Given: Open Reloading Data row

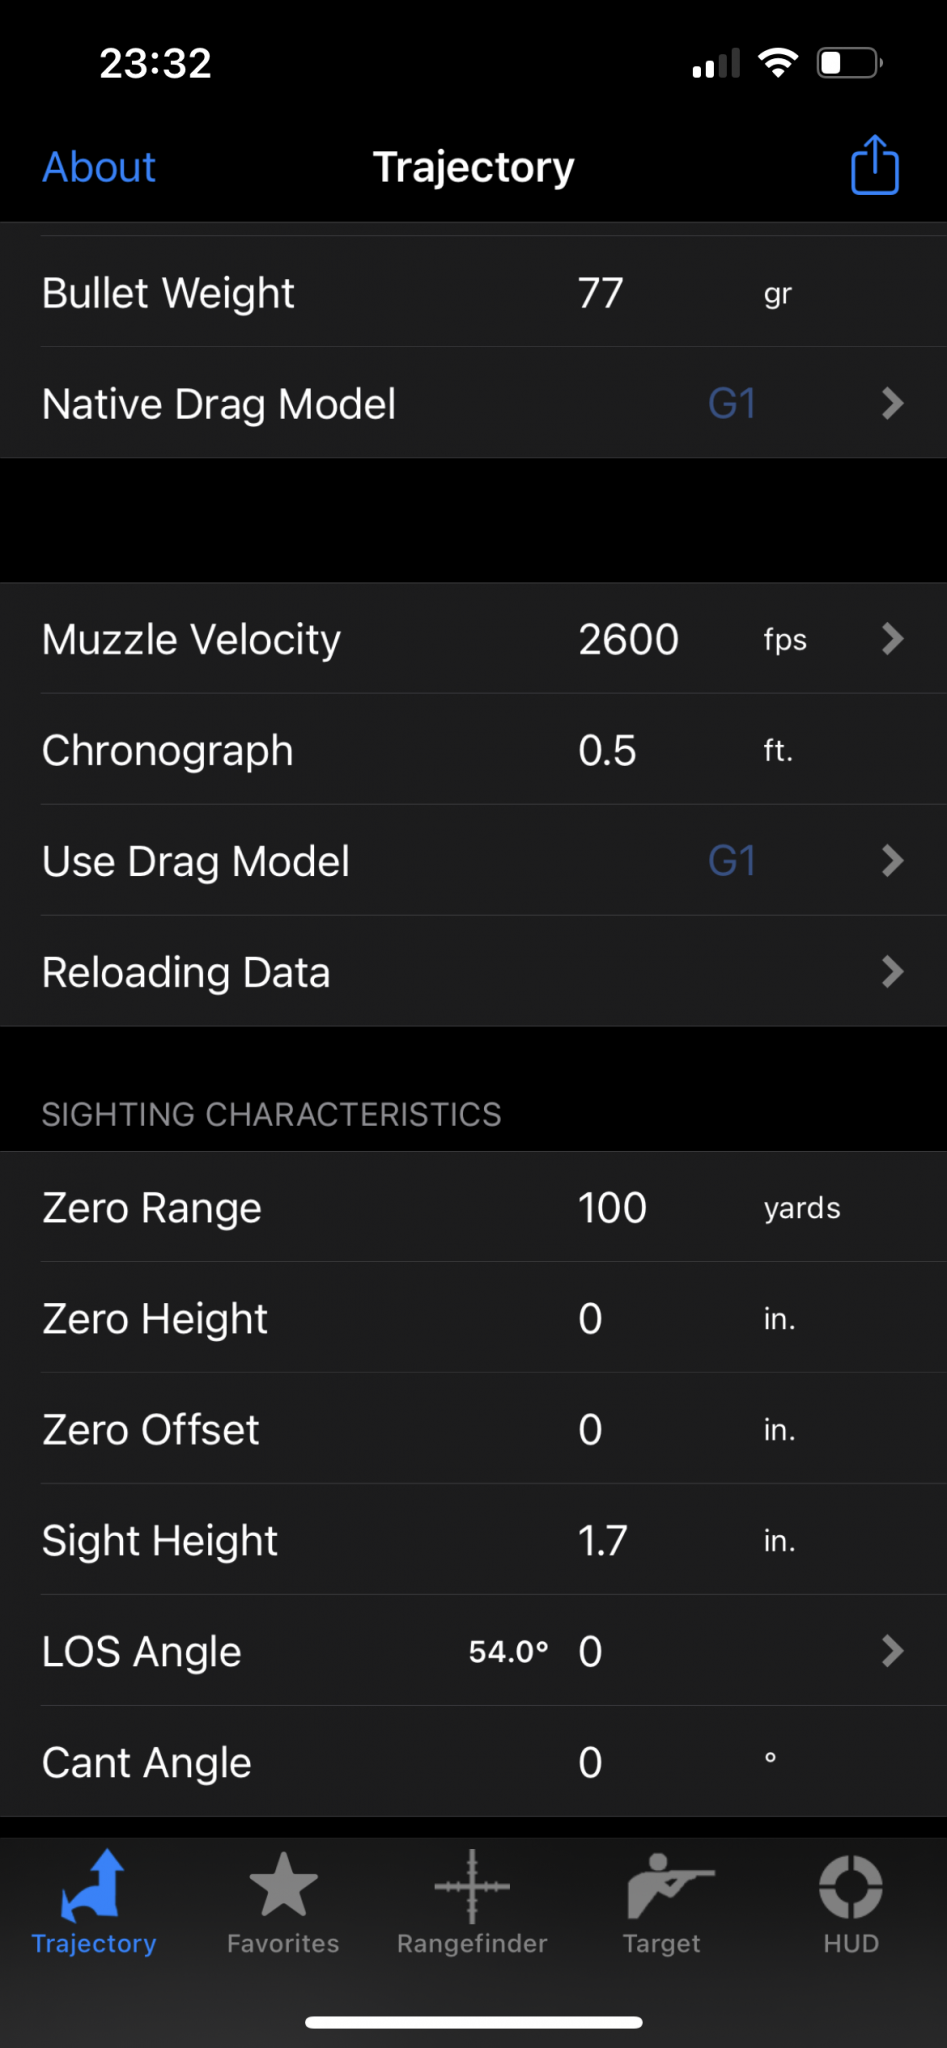Looking at the screenshot, I should click(473, 972).
